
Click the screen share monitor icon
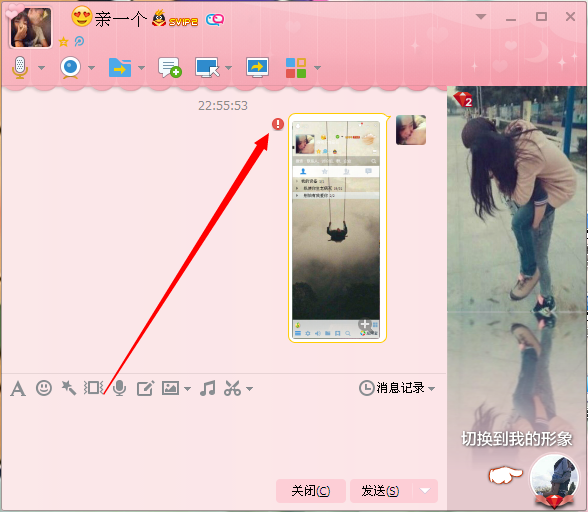[x=257, y=68]
